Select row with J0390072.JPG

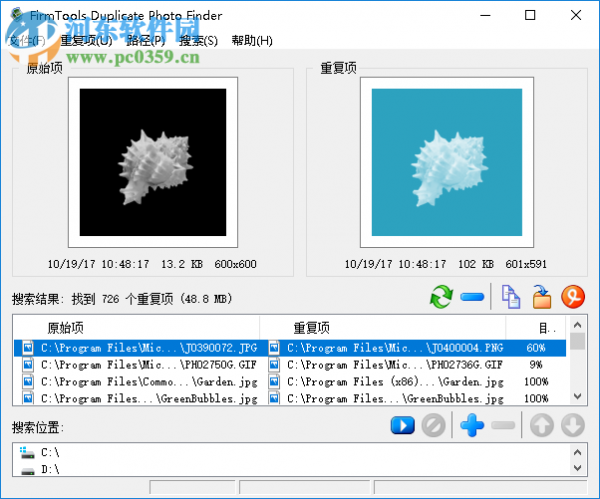pyautogui.click(x=290, y=348)
